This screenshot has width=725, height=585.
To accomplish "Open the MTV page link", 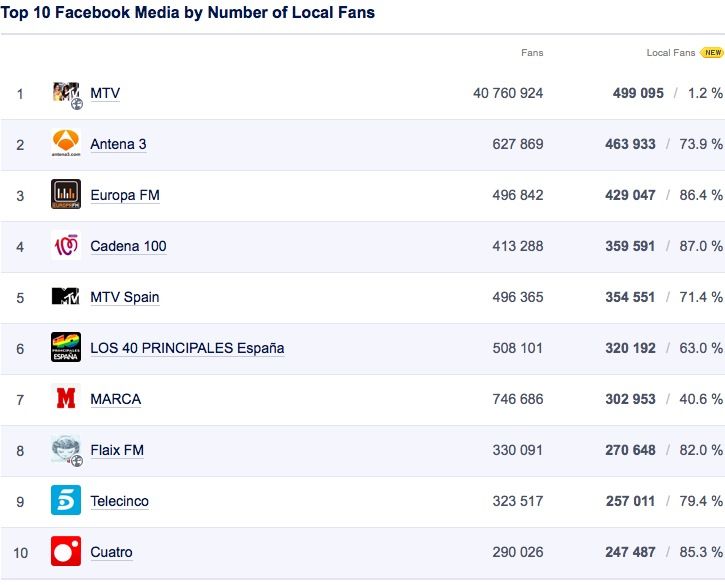I will tap(105, 93).
